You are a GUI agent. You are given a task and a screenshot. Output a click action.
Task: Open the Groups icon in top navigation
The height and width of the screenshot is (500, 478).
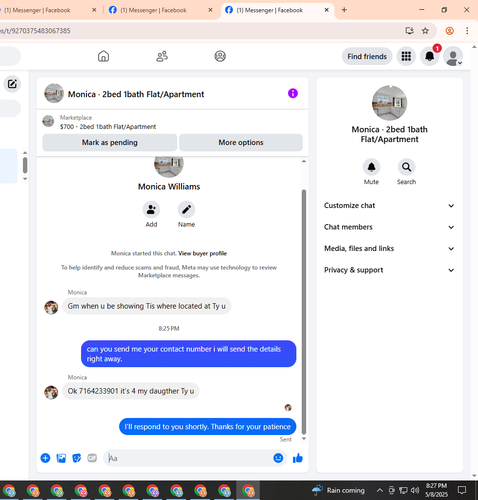coord(220,56)
